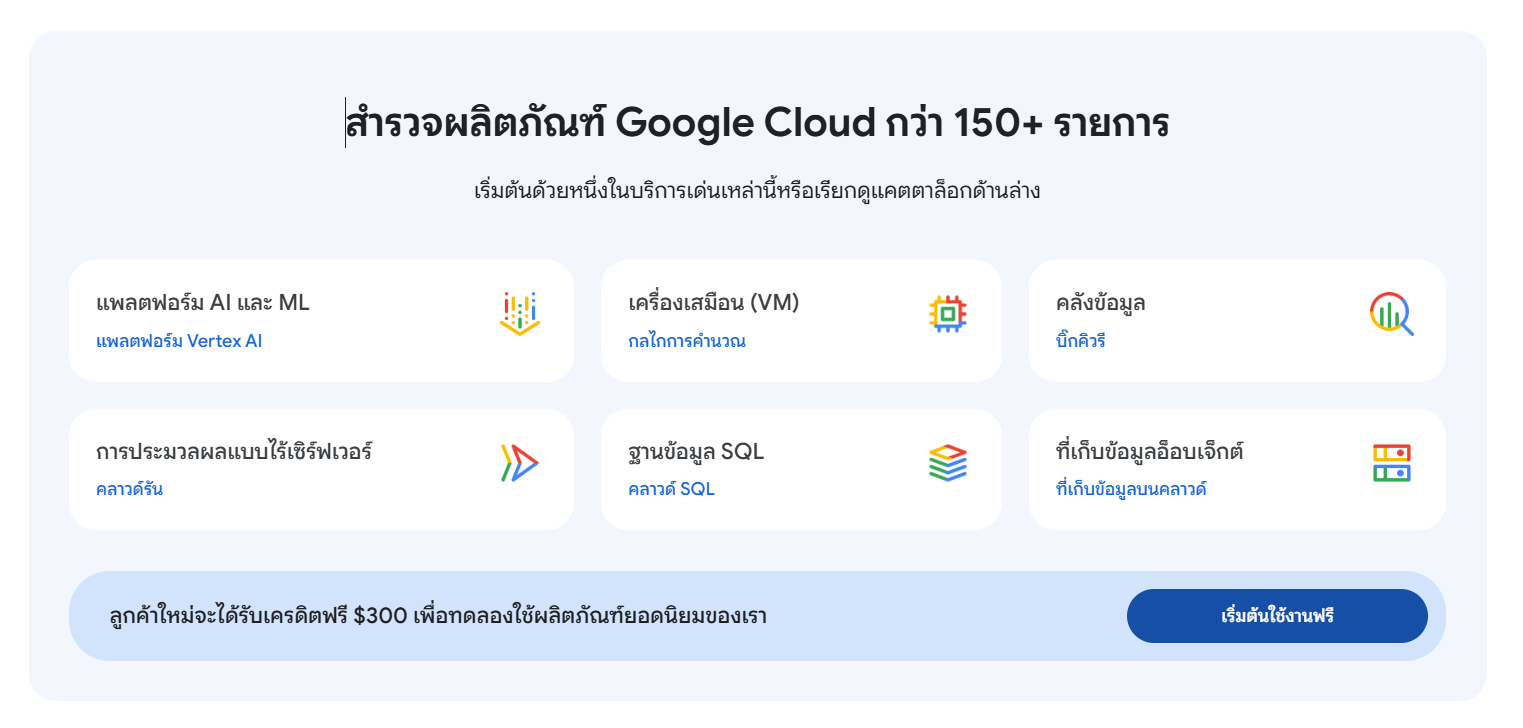
Task: Select the การประมวลผลแบบไร้เซิร์ฟเวอร์ card title
Action: click(234, 451)
